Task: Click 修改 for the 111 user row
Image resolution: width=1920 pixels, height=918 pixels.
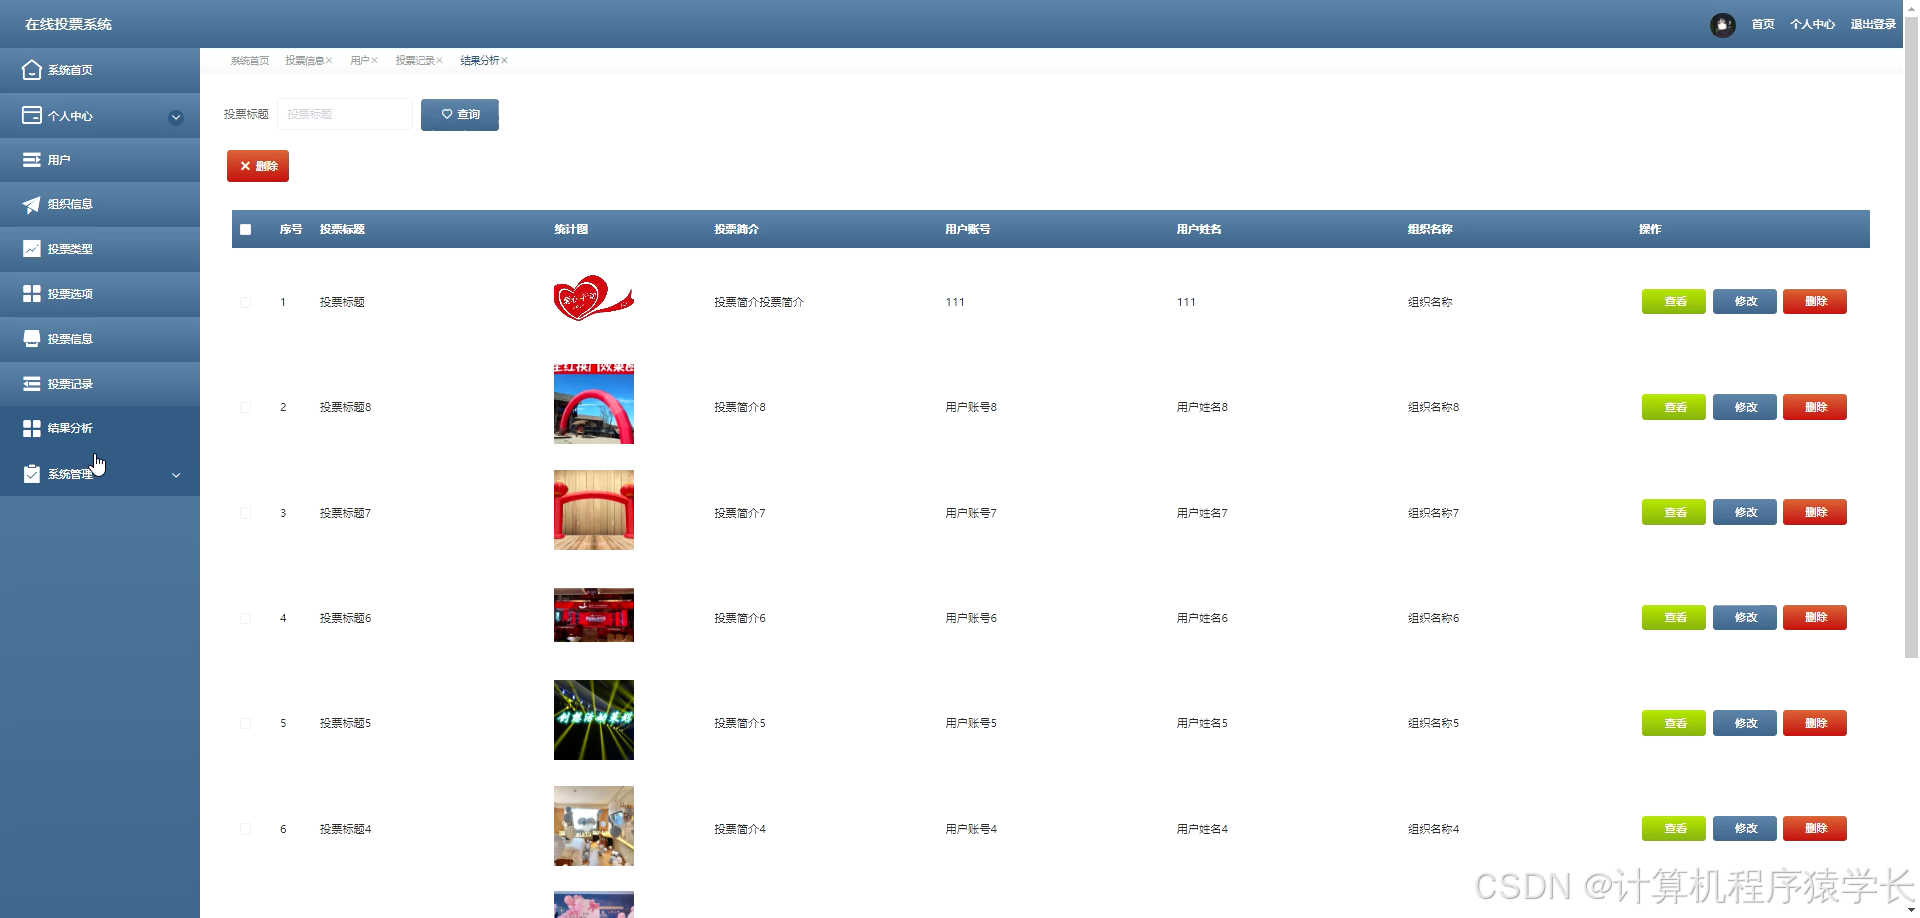Action: point(1745,301)
